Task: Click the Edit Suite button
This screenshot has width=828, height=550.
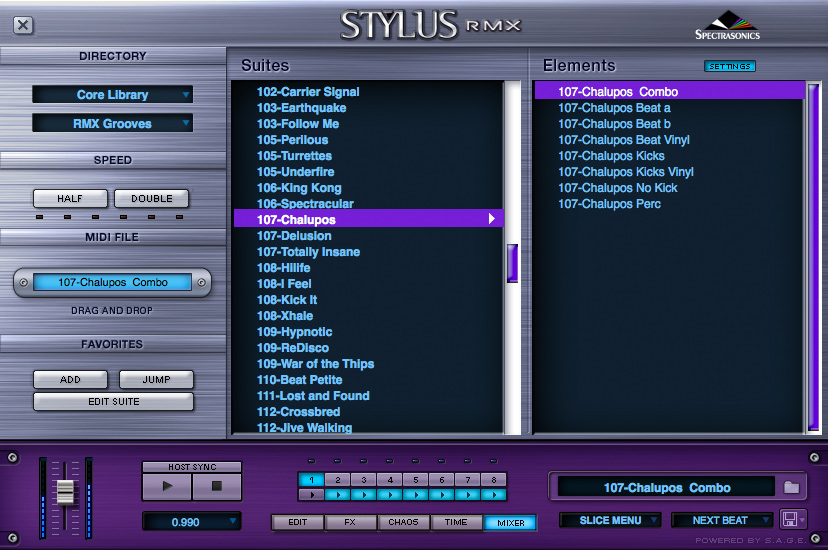Action: point(113,402)
